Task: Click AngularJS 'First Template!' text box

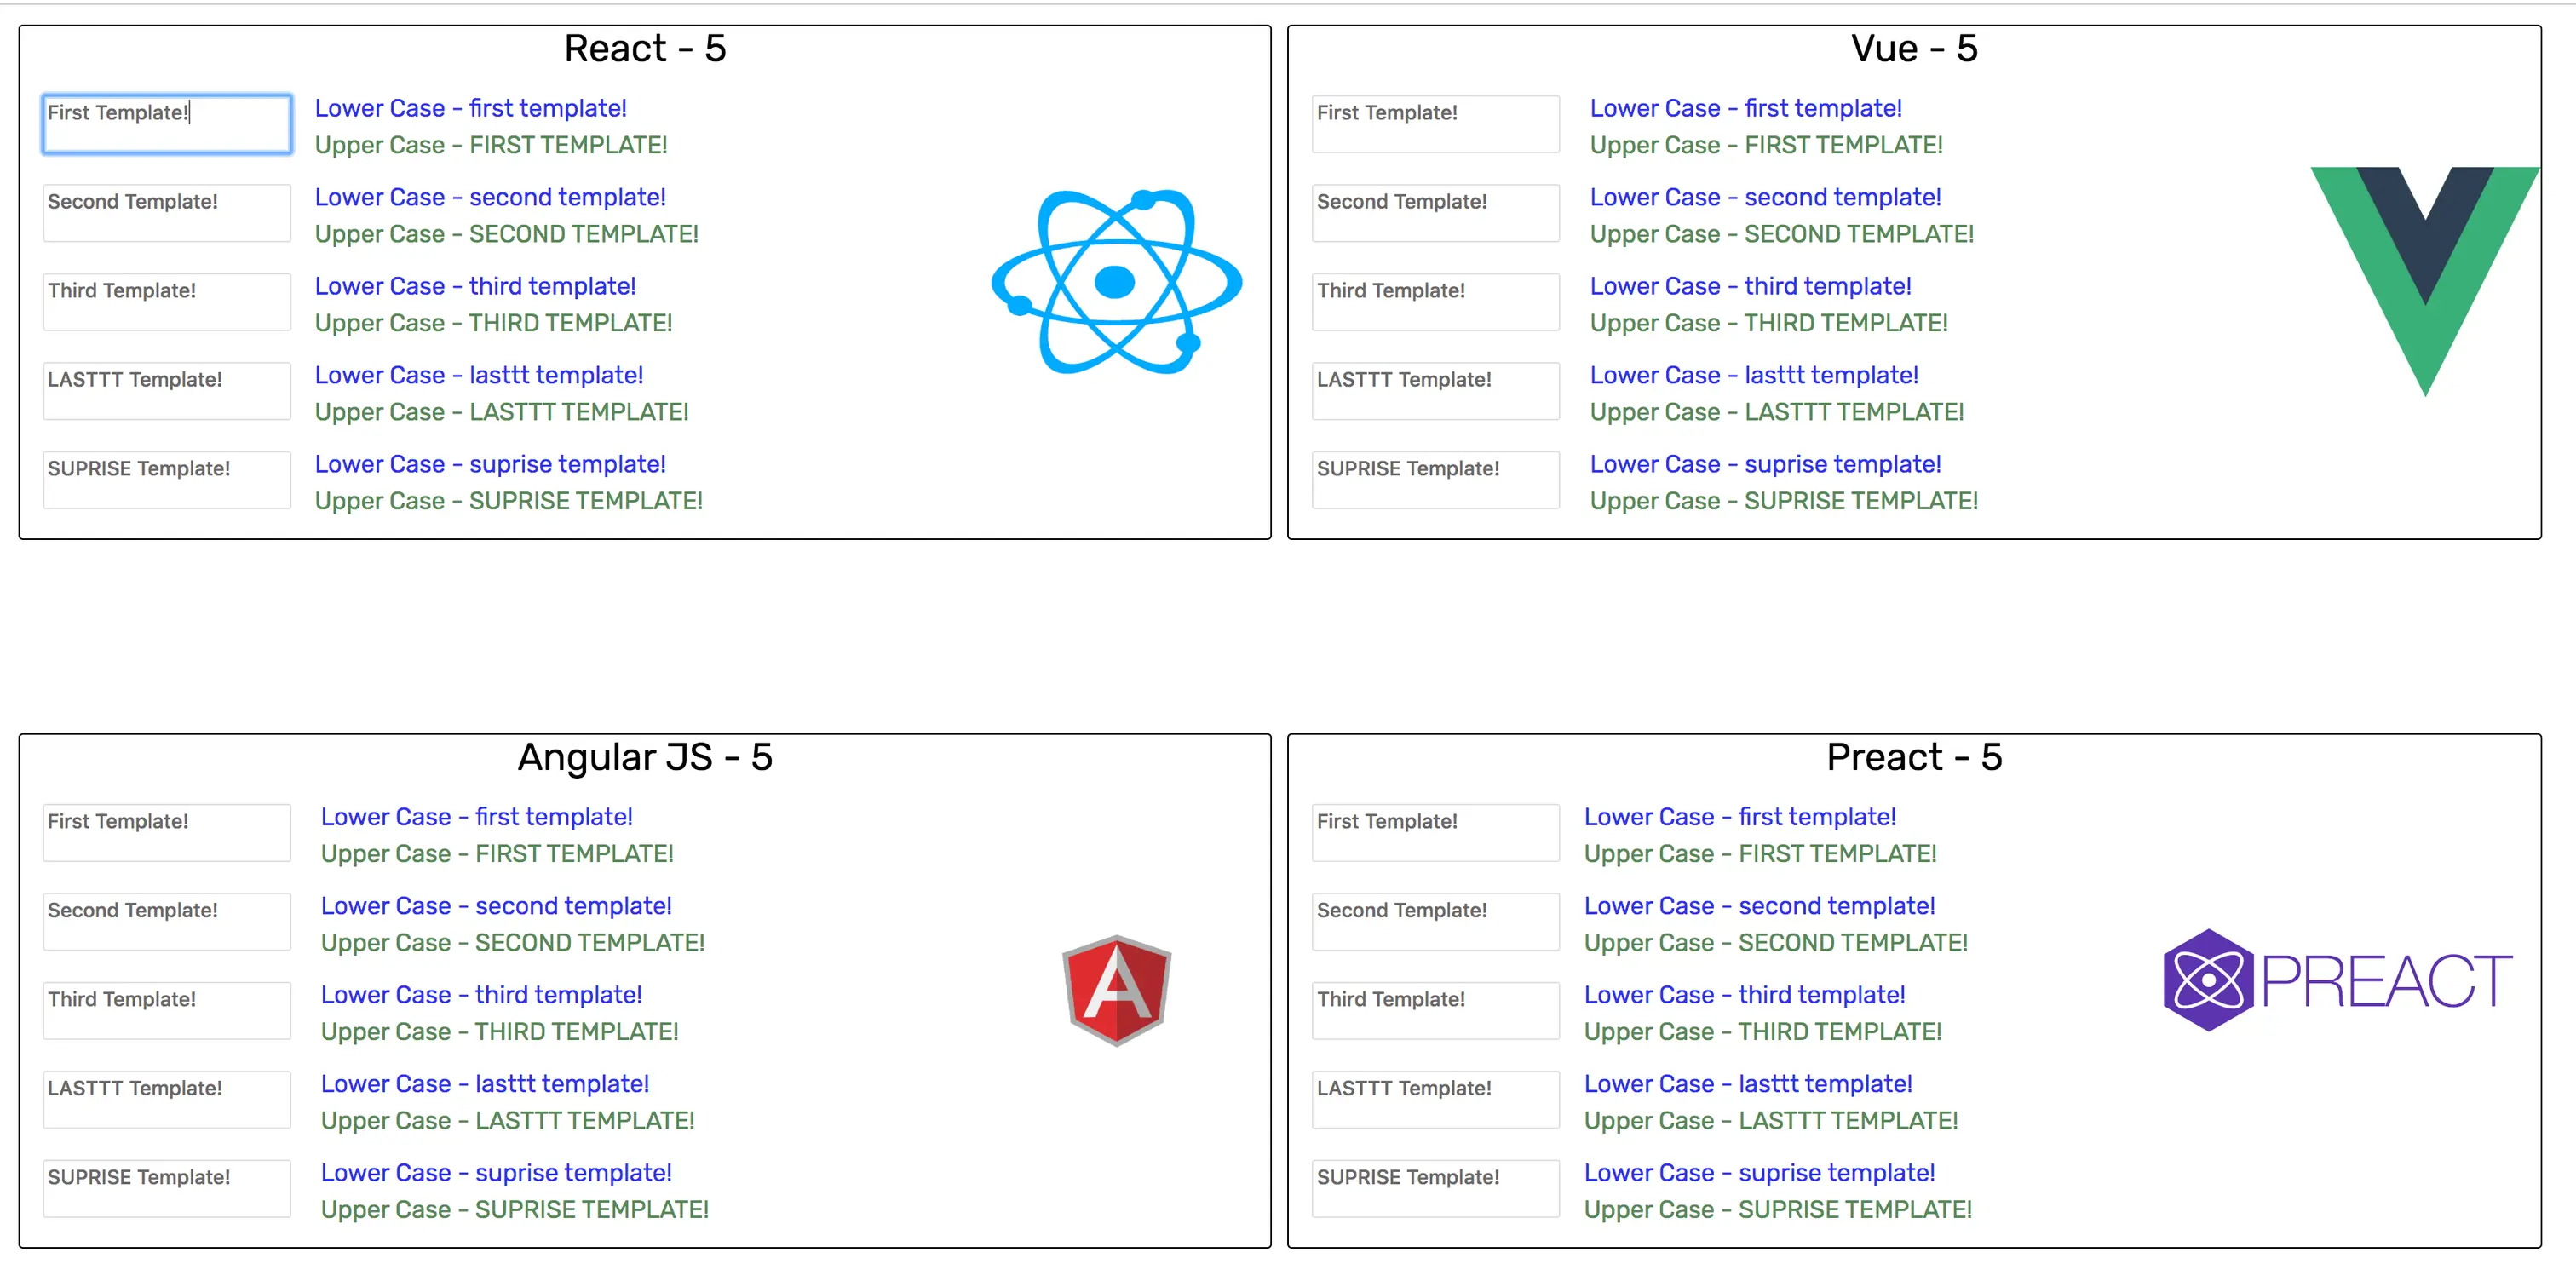Action: (167, 832)
